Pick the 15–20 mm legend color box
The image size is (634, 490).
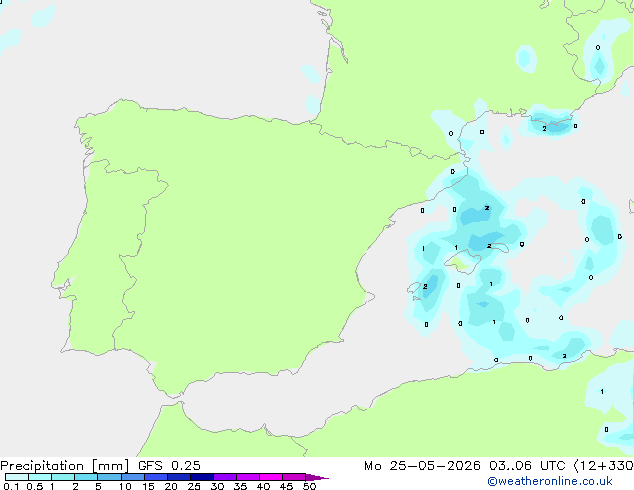click(x=156, y=477)
